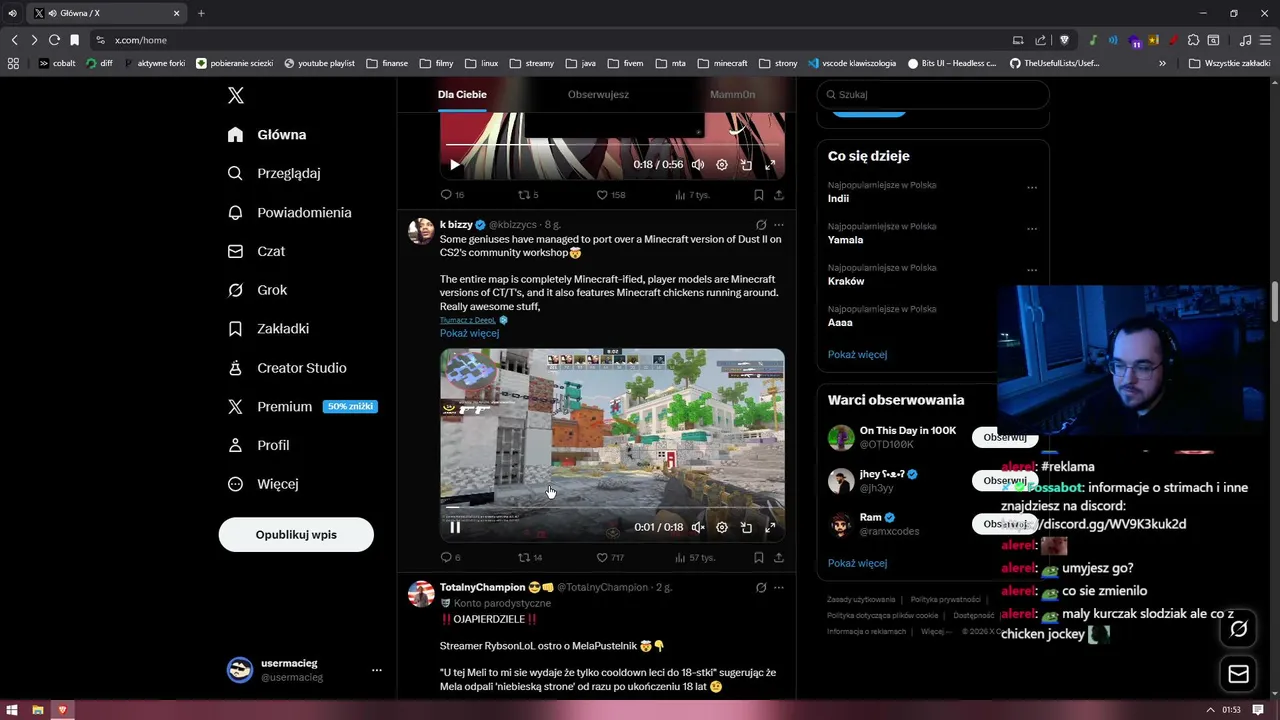Switch to the Obserwujesz tab
The width and height of the screenshot is (1280, 720).
pos(598,94)
